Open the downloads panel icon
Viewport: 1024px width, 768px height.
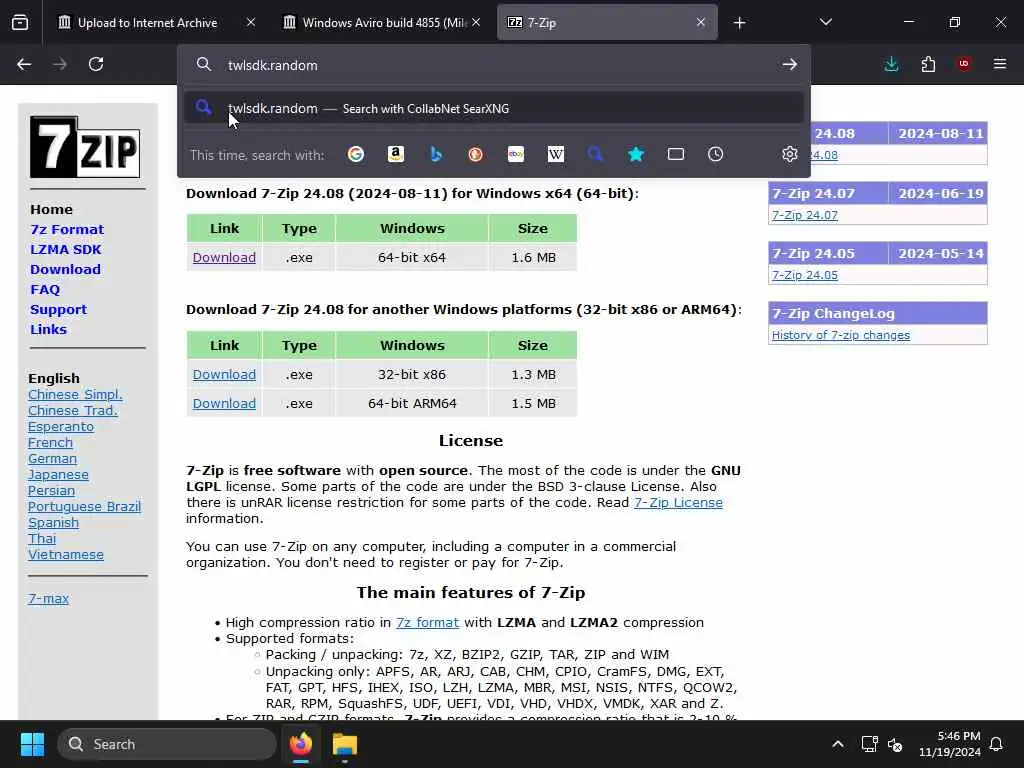(891, 64)
